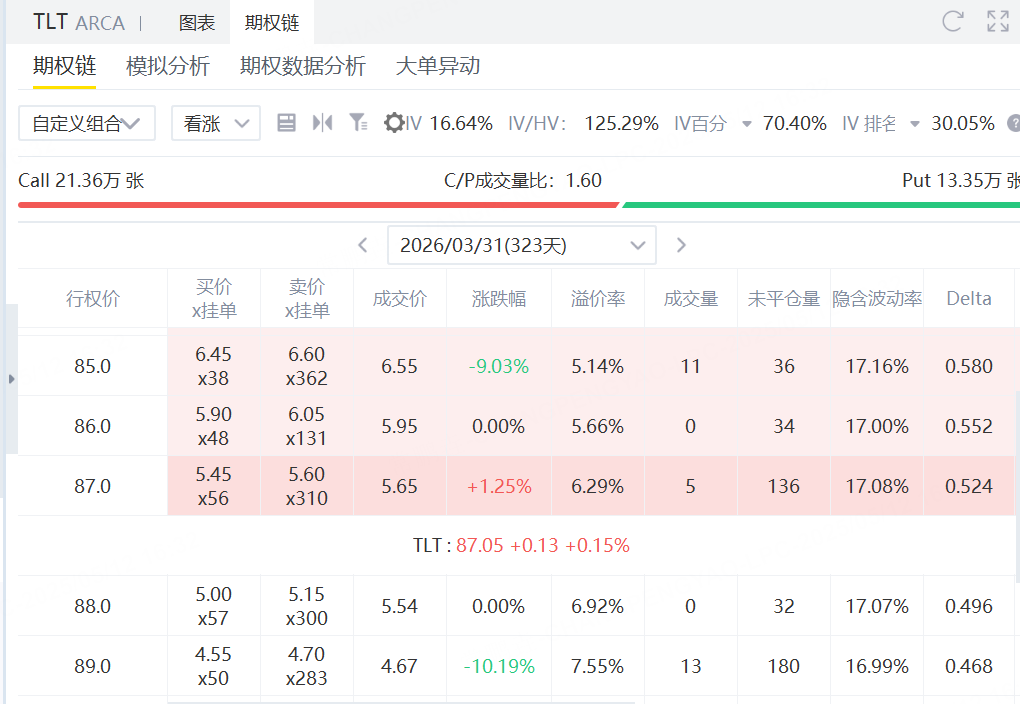
Task: Click the Call 21.36万 张 volume label
Action: [x=81, y=180]
